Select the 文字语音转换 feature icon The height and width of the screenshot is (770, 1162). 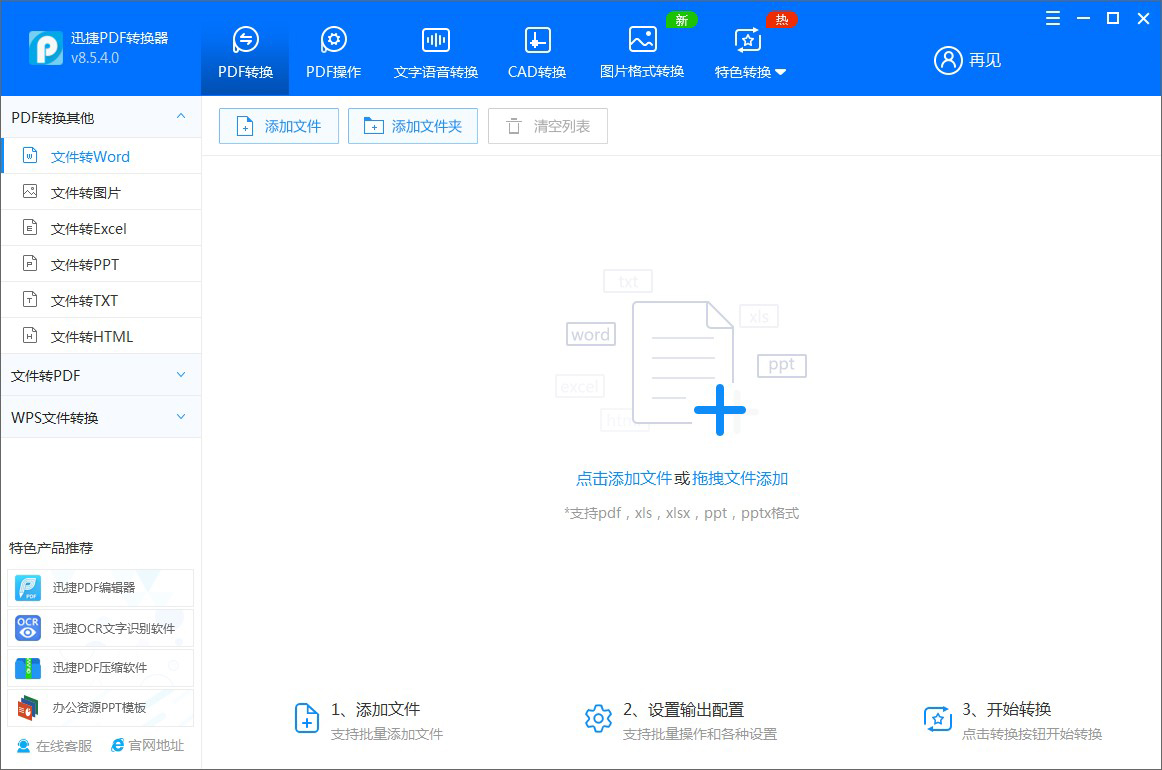click(435, 52)
